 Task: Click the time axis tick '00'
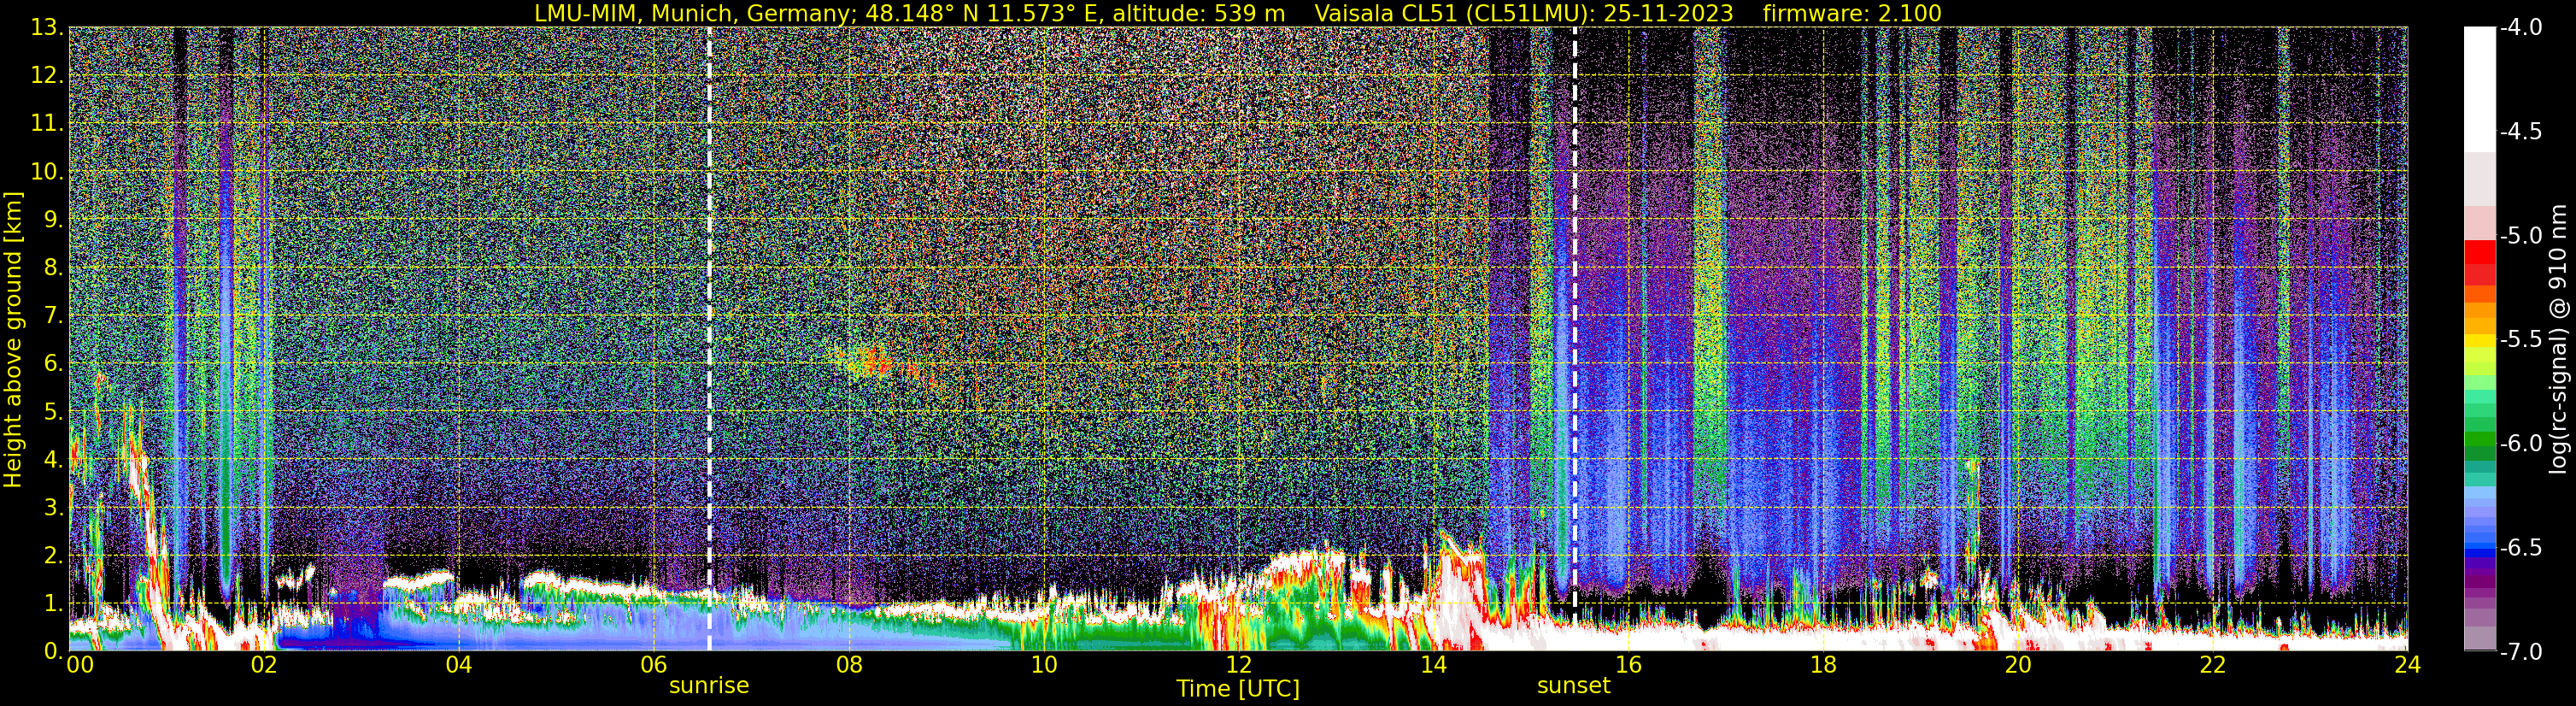(79, 665)
